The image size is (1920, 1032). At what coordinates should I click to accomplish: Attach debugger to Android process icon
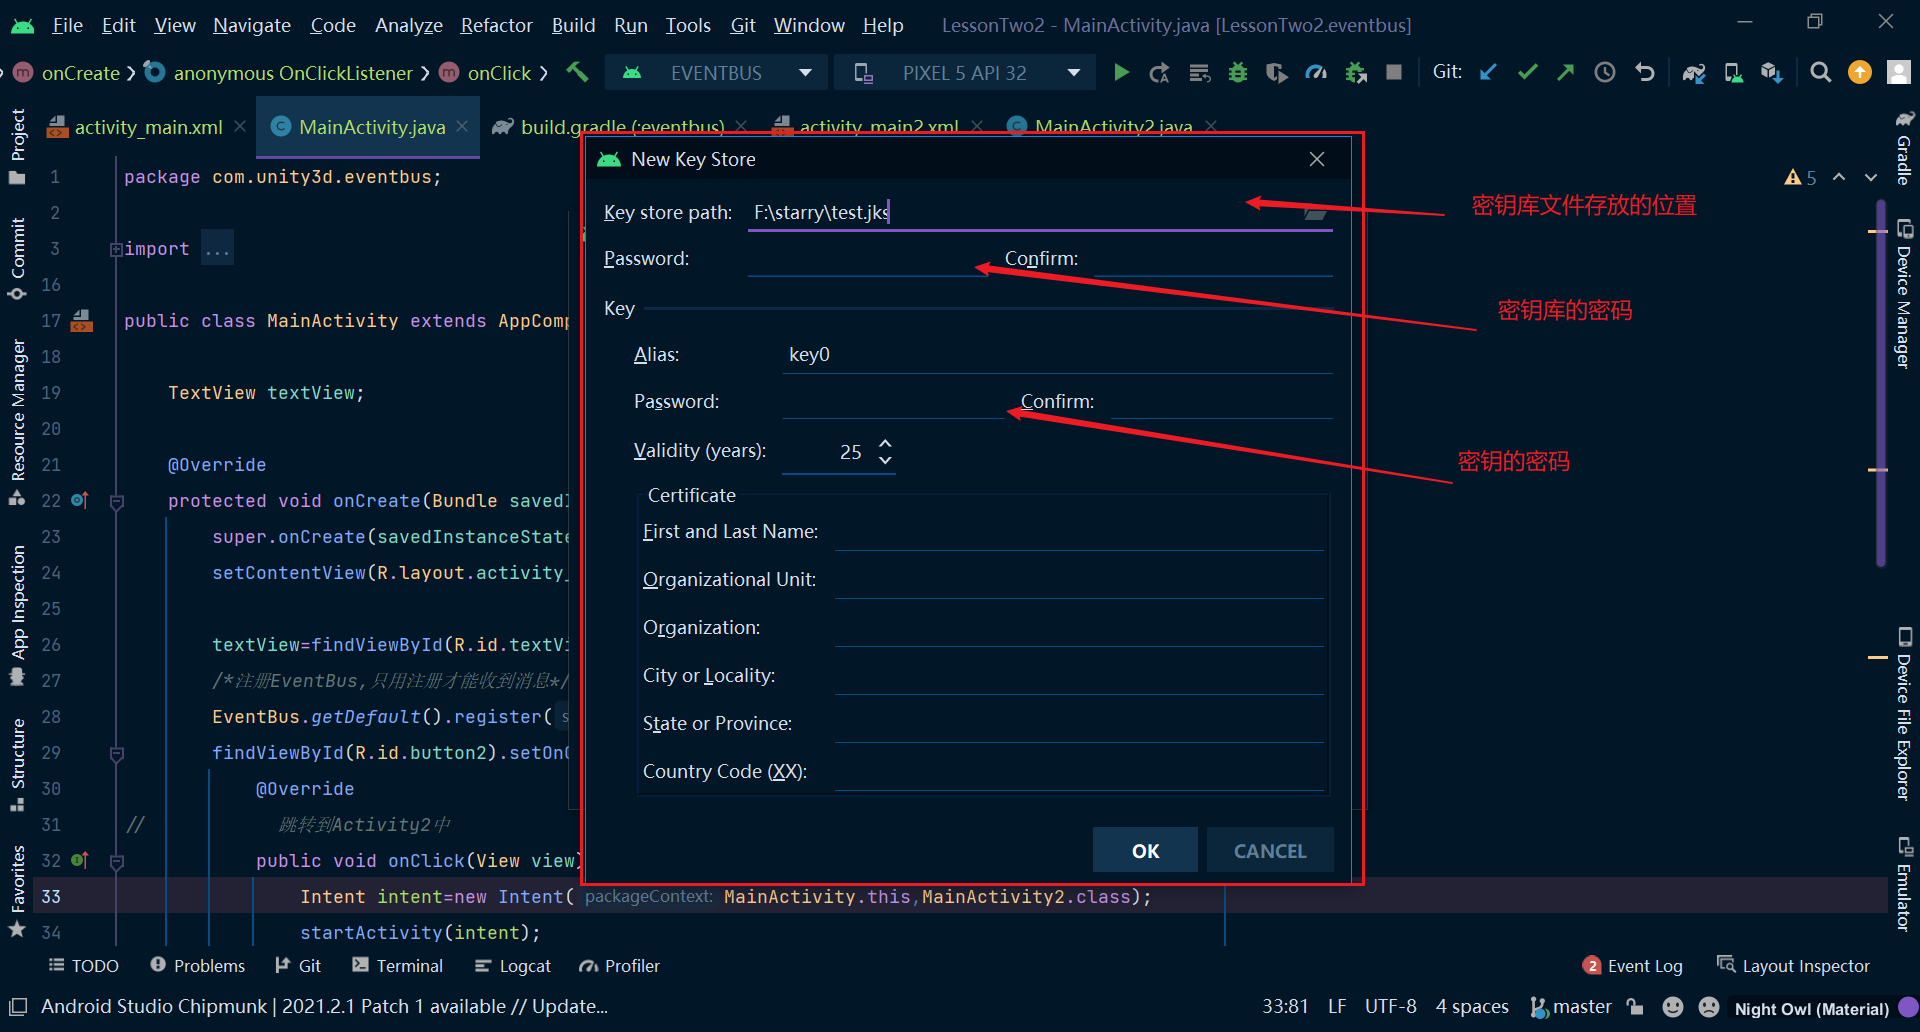[1356, 72]
